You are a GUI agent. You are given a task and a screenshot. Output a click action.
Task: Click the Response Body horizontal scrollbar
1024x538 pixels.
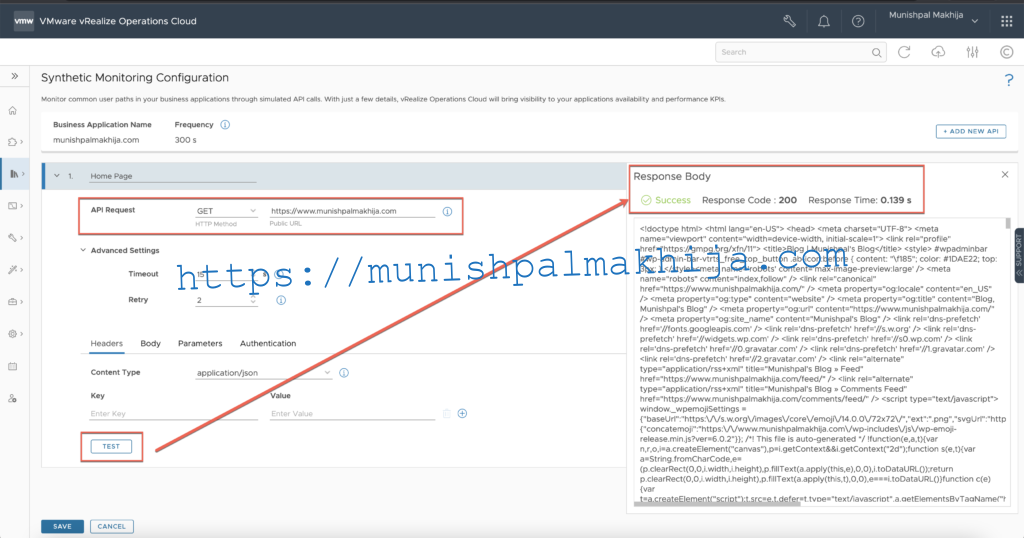[x=717, y=503]
